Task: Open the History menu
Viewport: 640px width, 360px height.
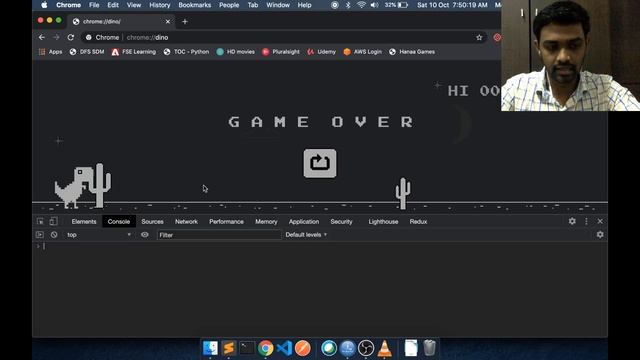Action: click(x=160, y=5)
